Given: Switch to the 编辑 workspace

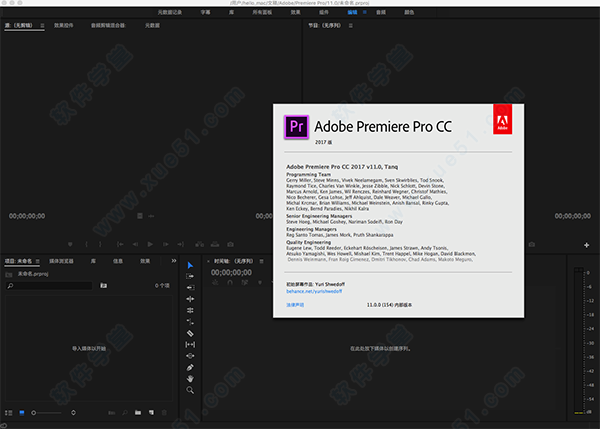Looking at the screenshot, I should pyautogui.click(x=352, y=12).
